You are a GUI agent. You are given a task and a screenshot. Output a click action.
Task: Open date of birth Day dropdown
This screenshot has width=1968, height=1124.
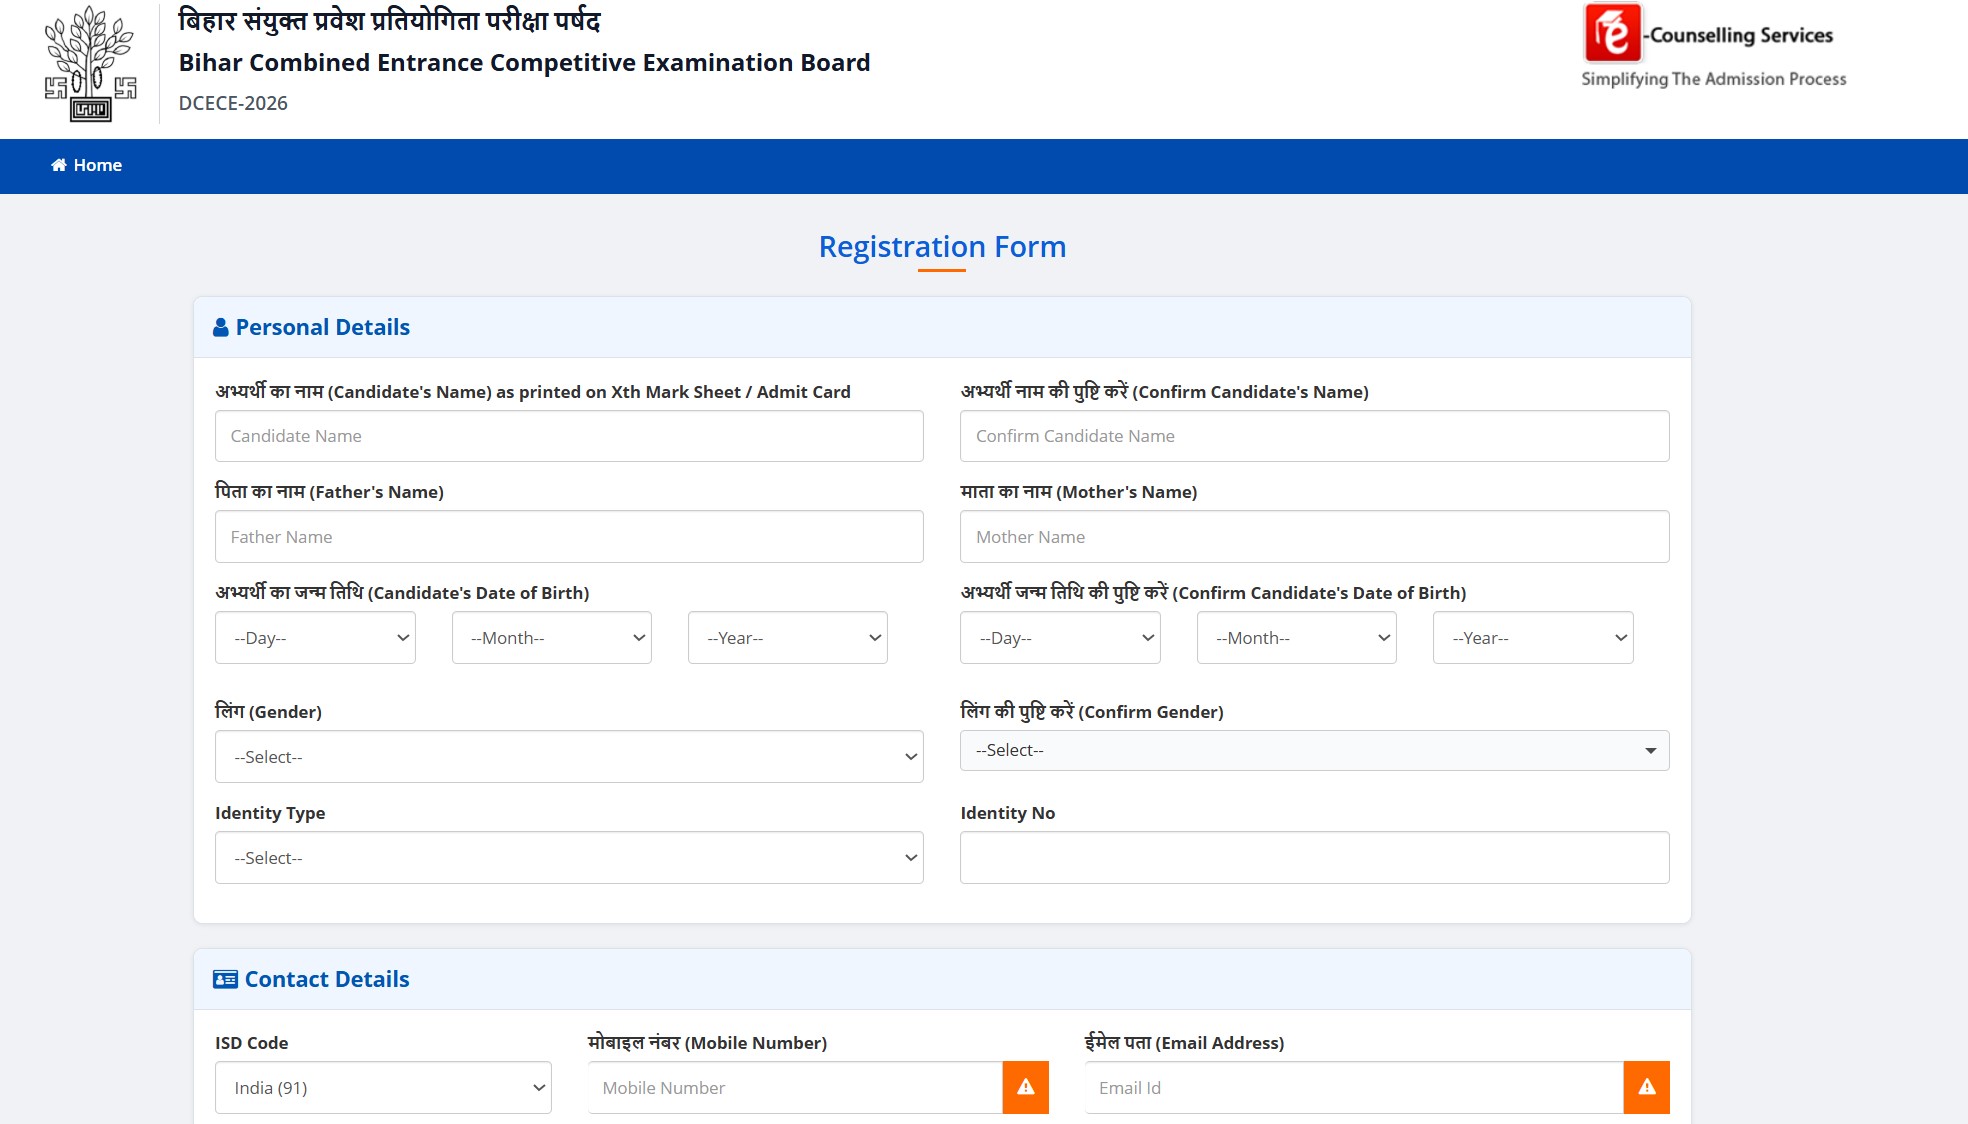tap(315, 638)
